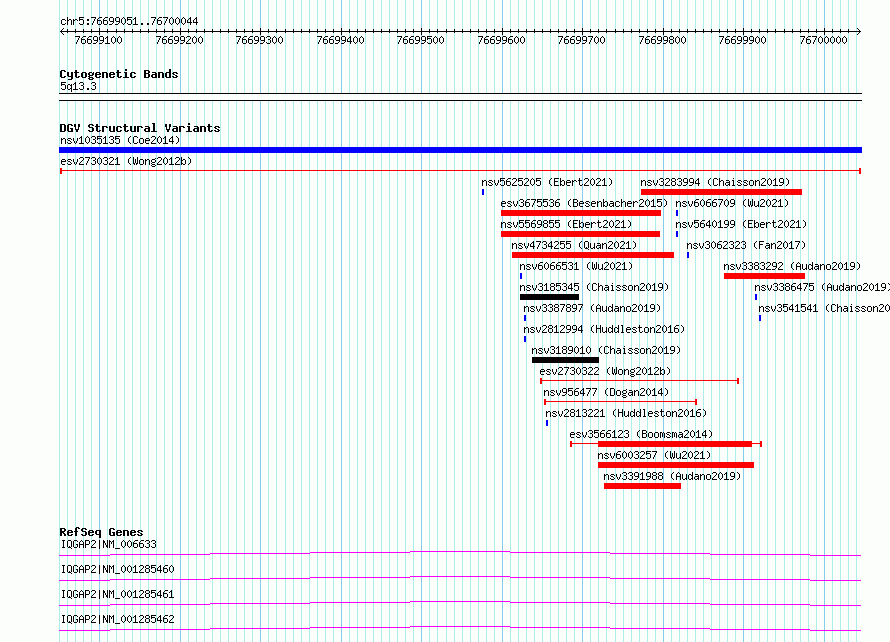Open the IQGAP2|NM_001285460 gene label
Image resolution: width=890 pixels, height=642 pixels.
(x=117, y=569)
